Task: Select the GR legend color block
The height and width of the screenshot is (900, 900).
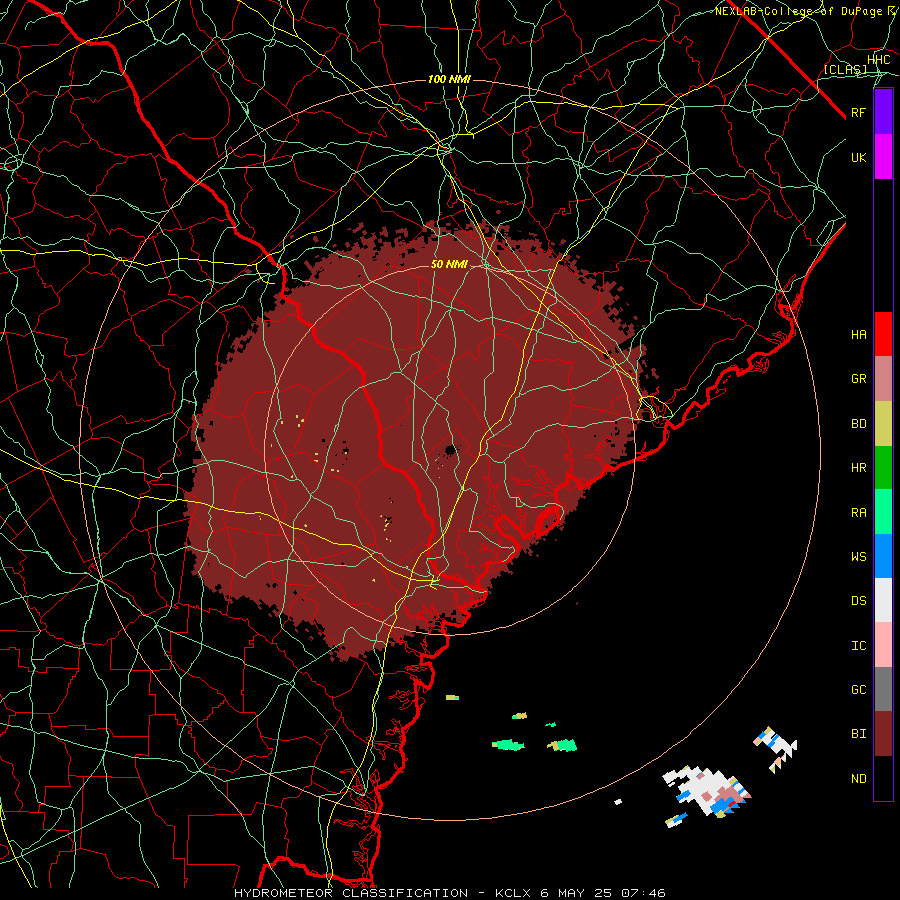Action: 883,379
